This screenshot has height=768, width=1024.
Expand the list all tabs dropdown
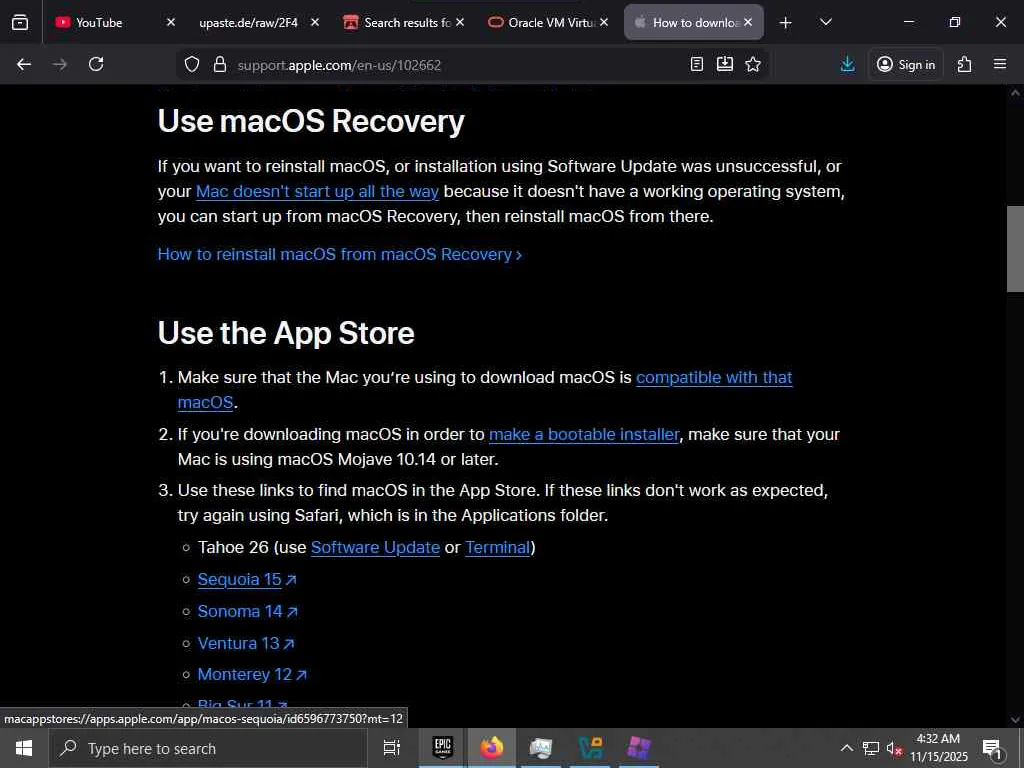pos(825,22)
